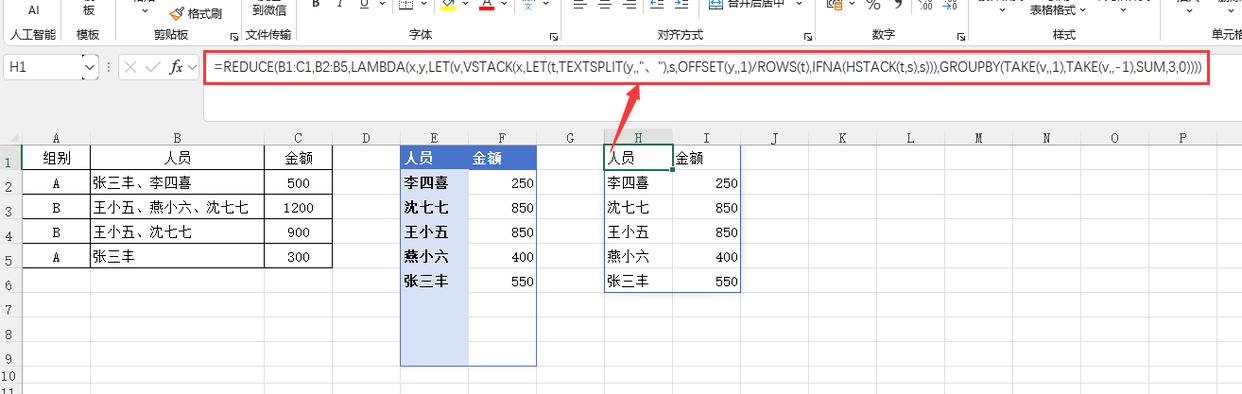Open the 数字 group dialog launcher
Viewport: 1242px width, 394px height.
click(960, 36)
